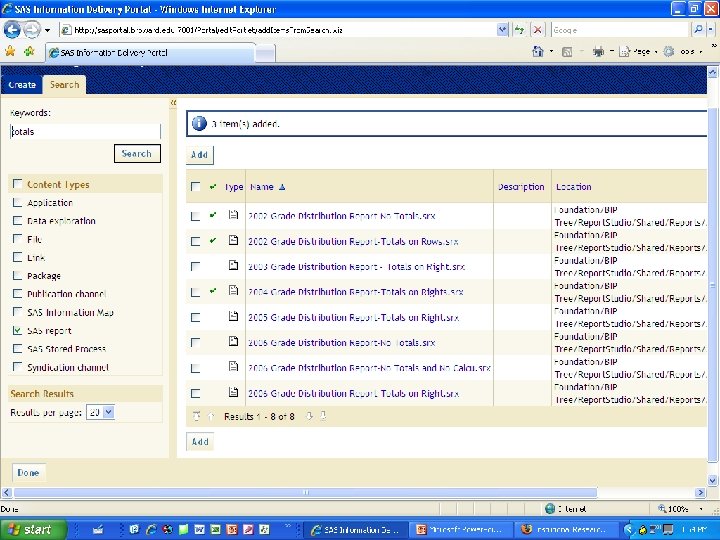Open the Microsoft PowerPoint taskbar button

[462, 529]
